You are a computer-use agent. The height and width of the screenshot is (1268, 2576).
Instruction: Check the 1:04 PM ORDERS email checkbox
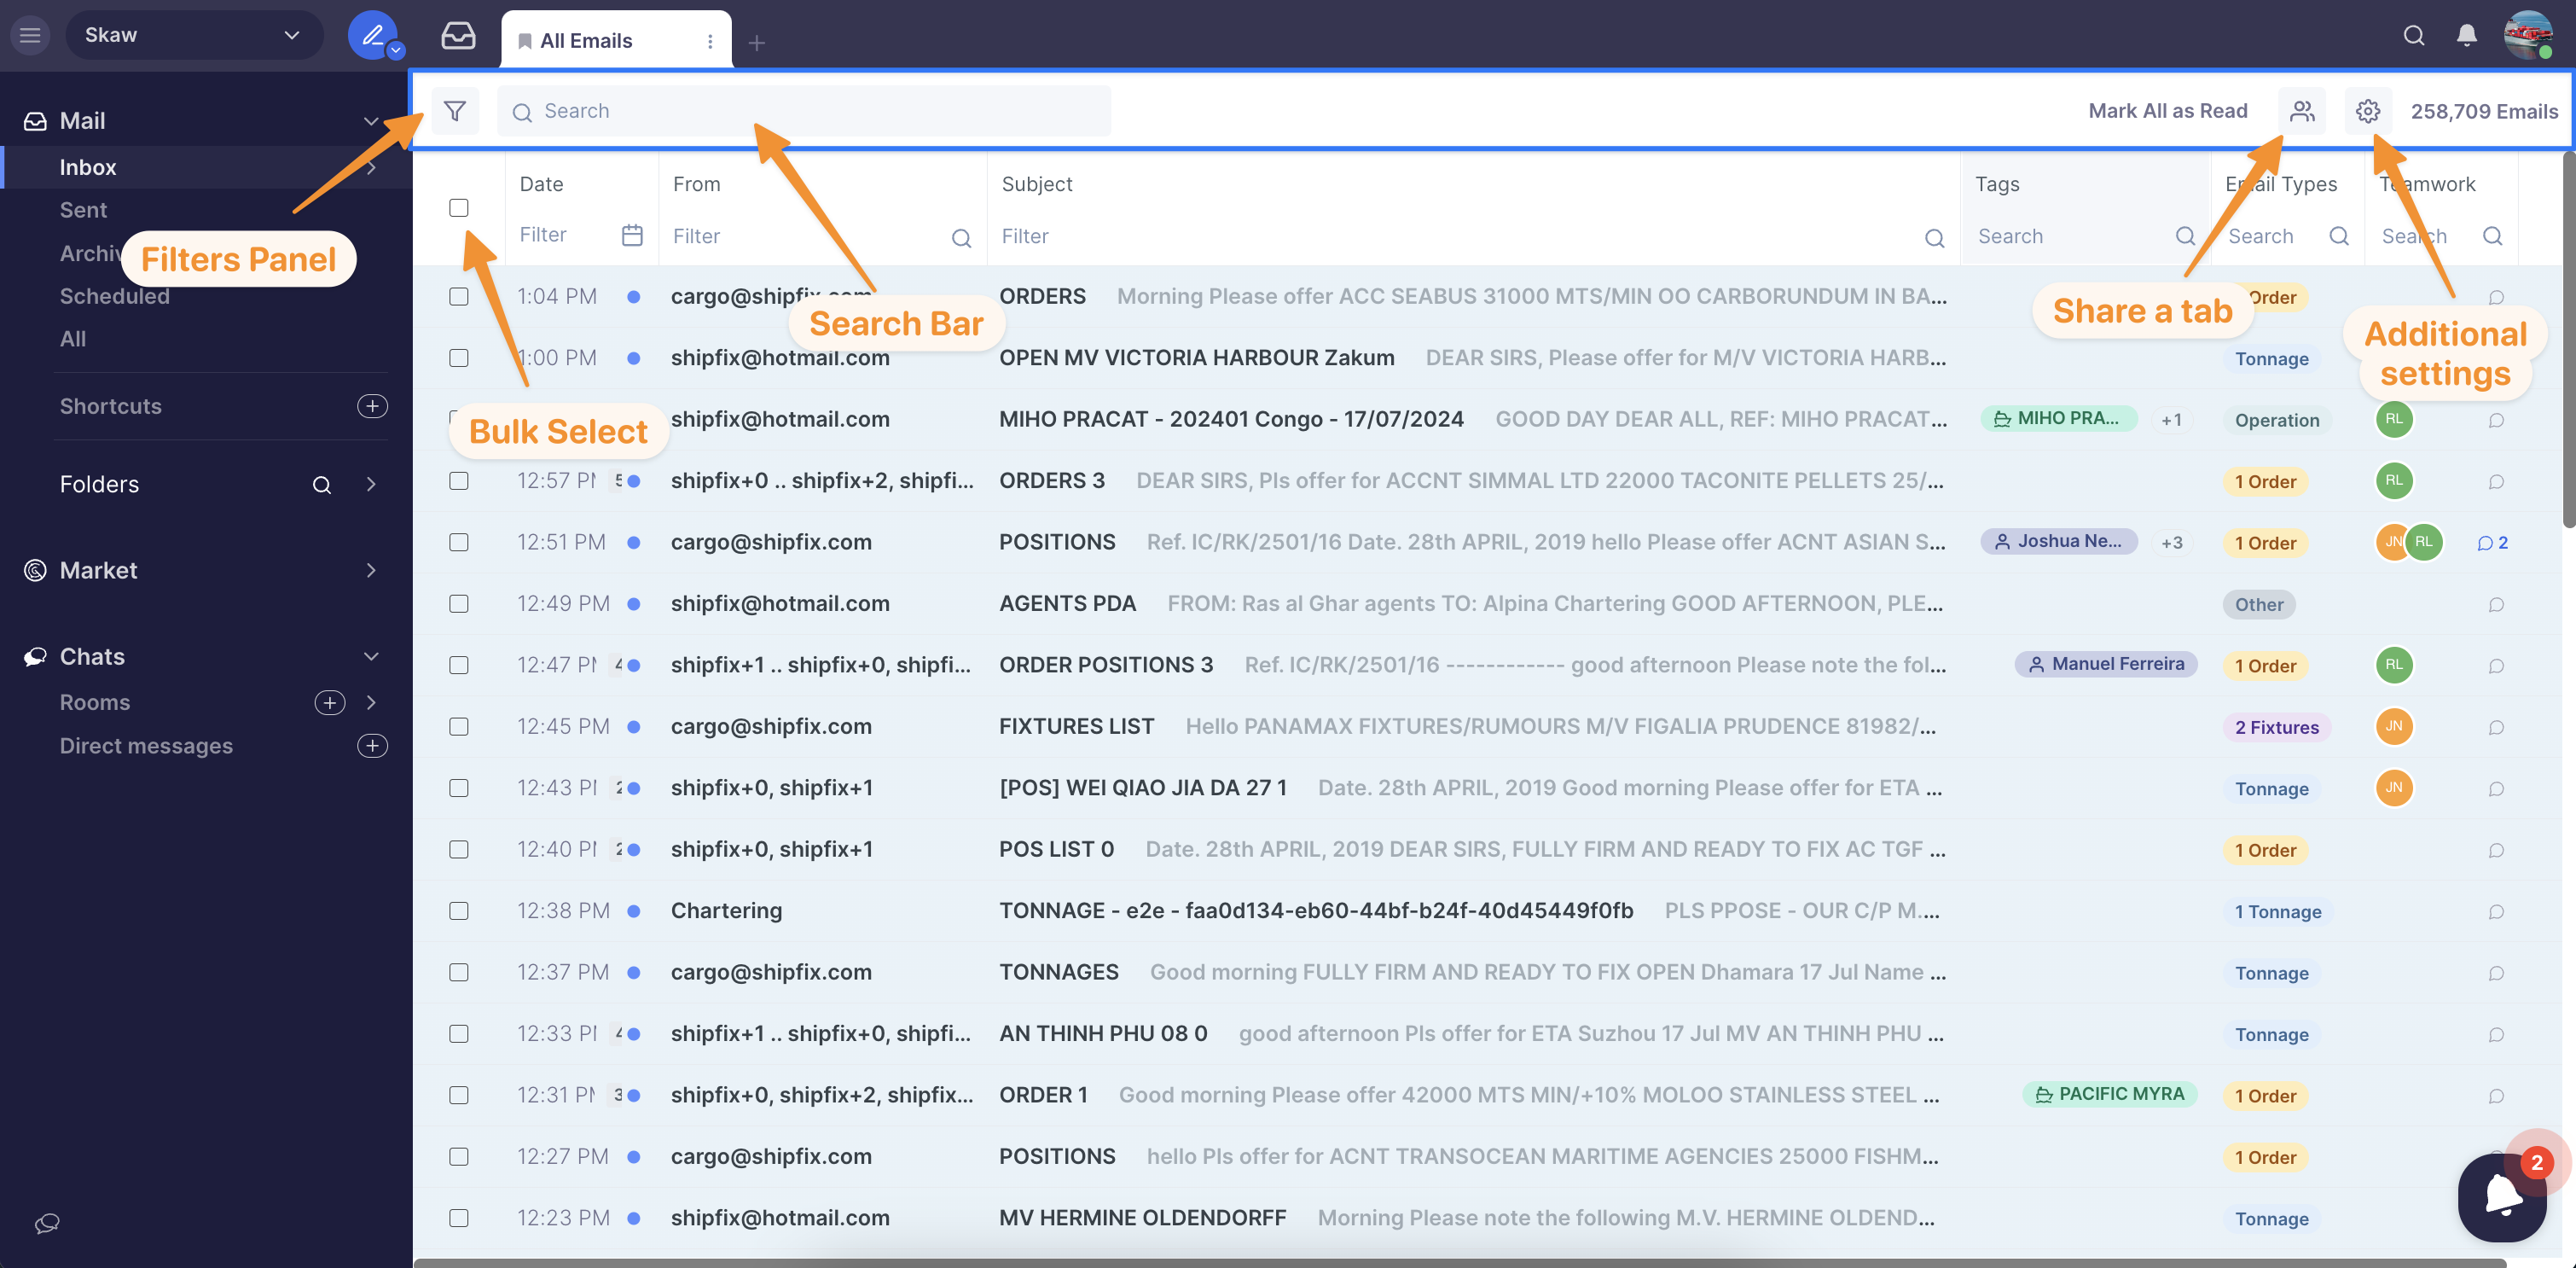pos(459,296)
